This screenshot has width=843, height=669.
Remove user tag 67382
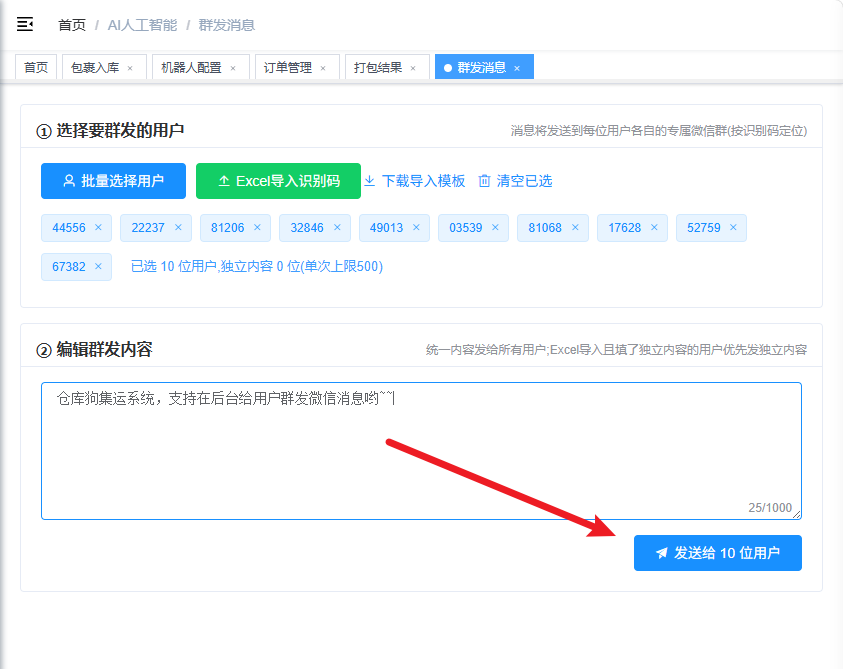[x=98, y=266]
